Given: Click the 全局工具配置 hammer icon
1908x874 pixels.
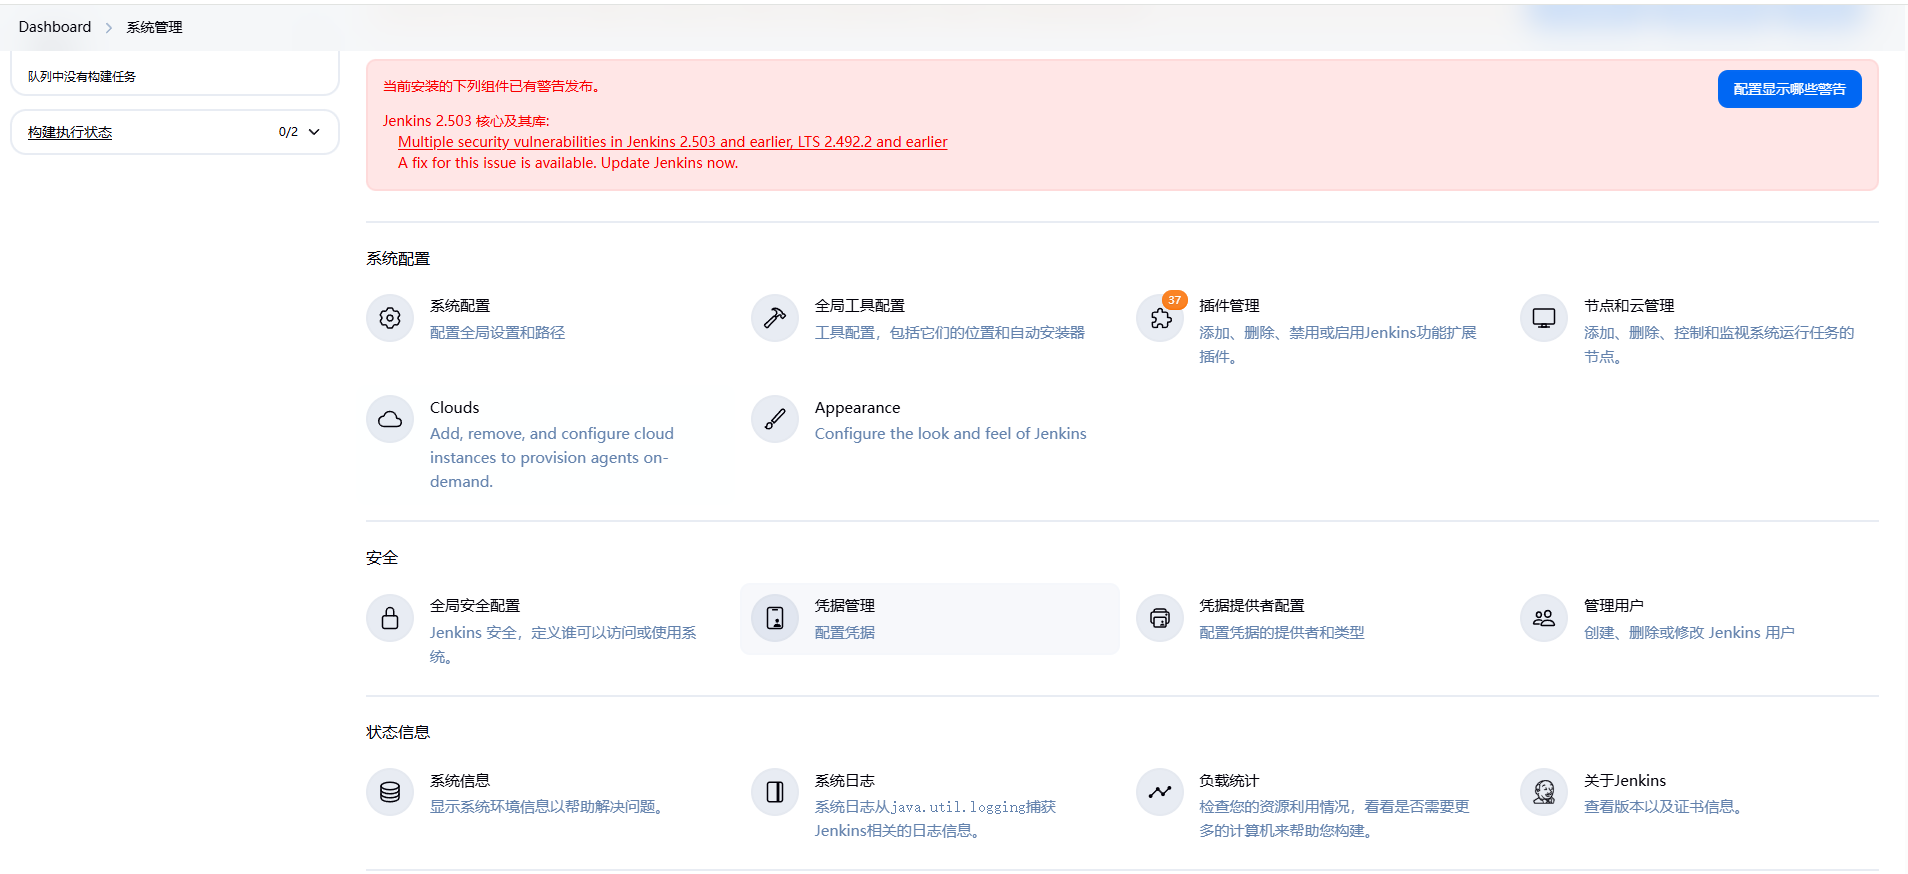Looking at the screenshot, I should click(x=775, y=318).
